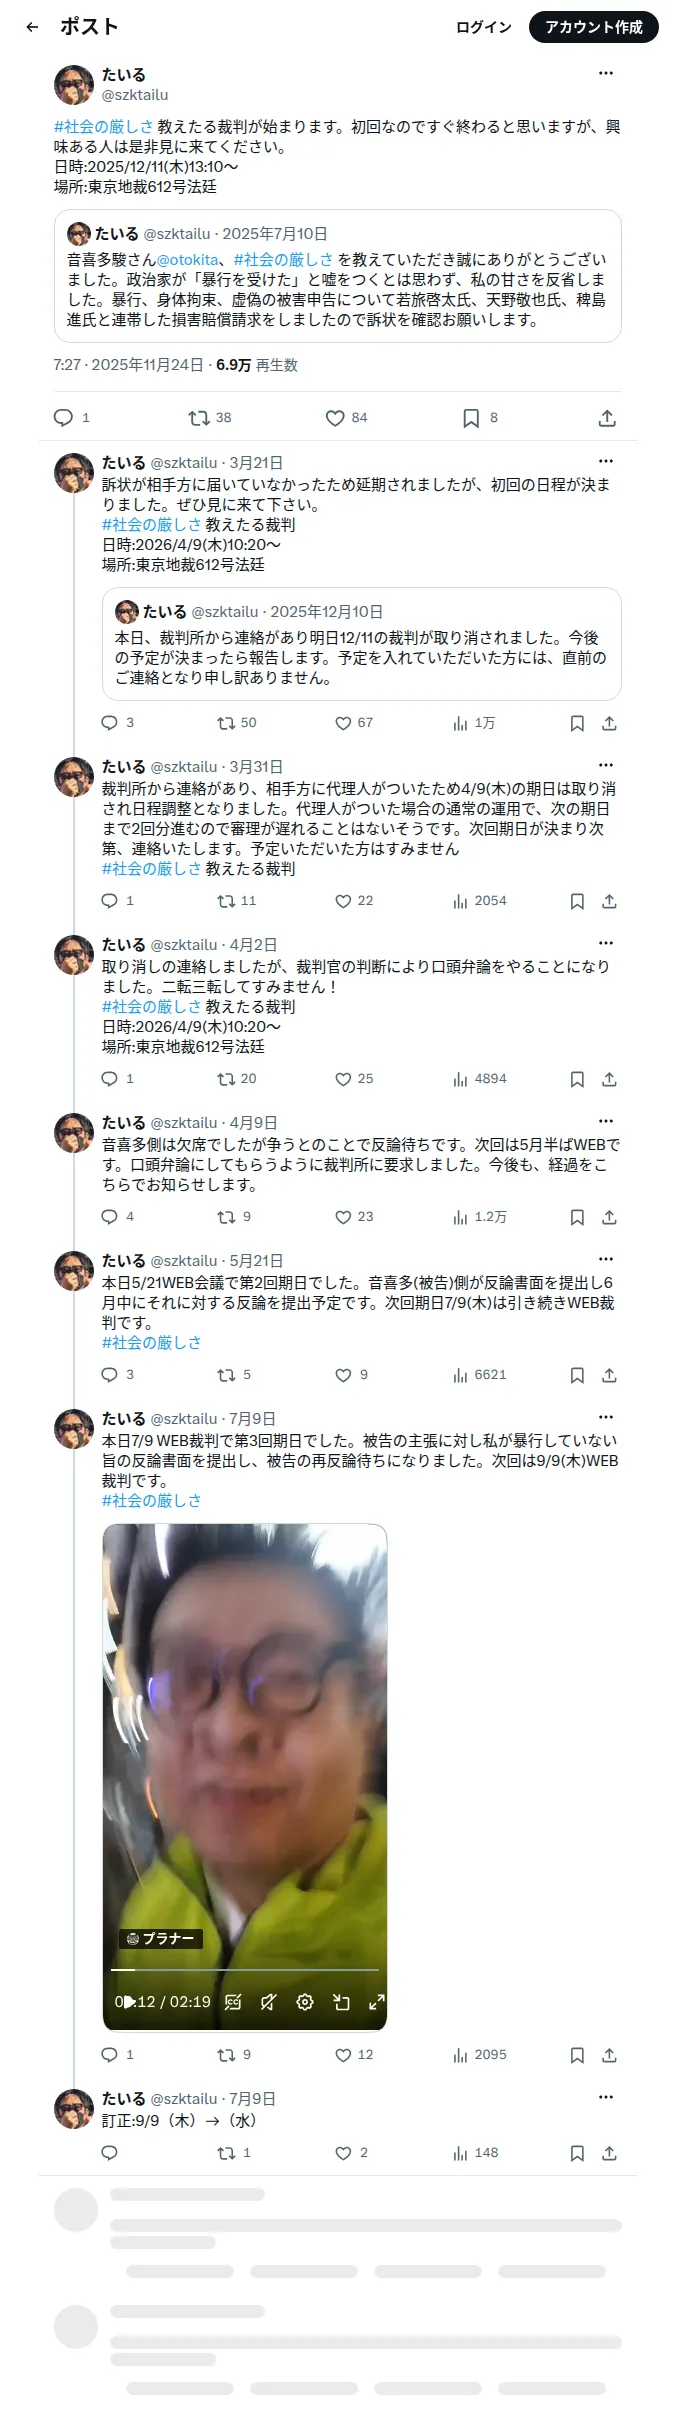Seek the video progress bar
675x2410 pixels.
[245, 1970]
